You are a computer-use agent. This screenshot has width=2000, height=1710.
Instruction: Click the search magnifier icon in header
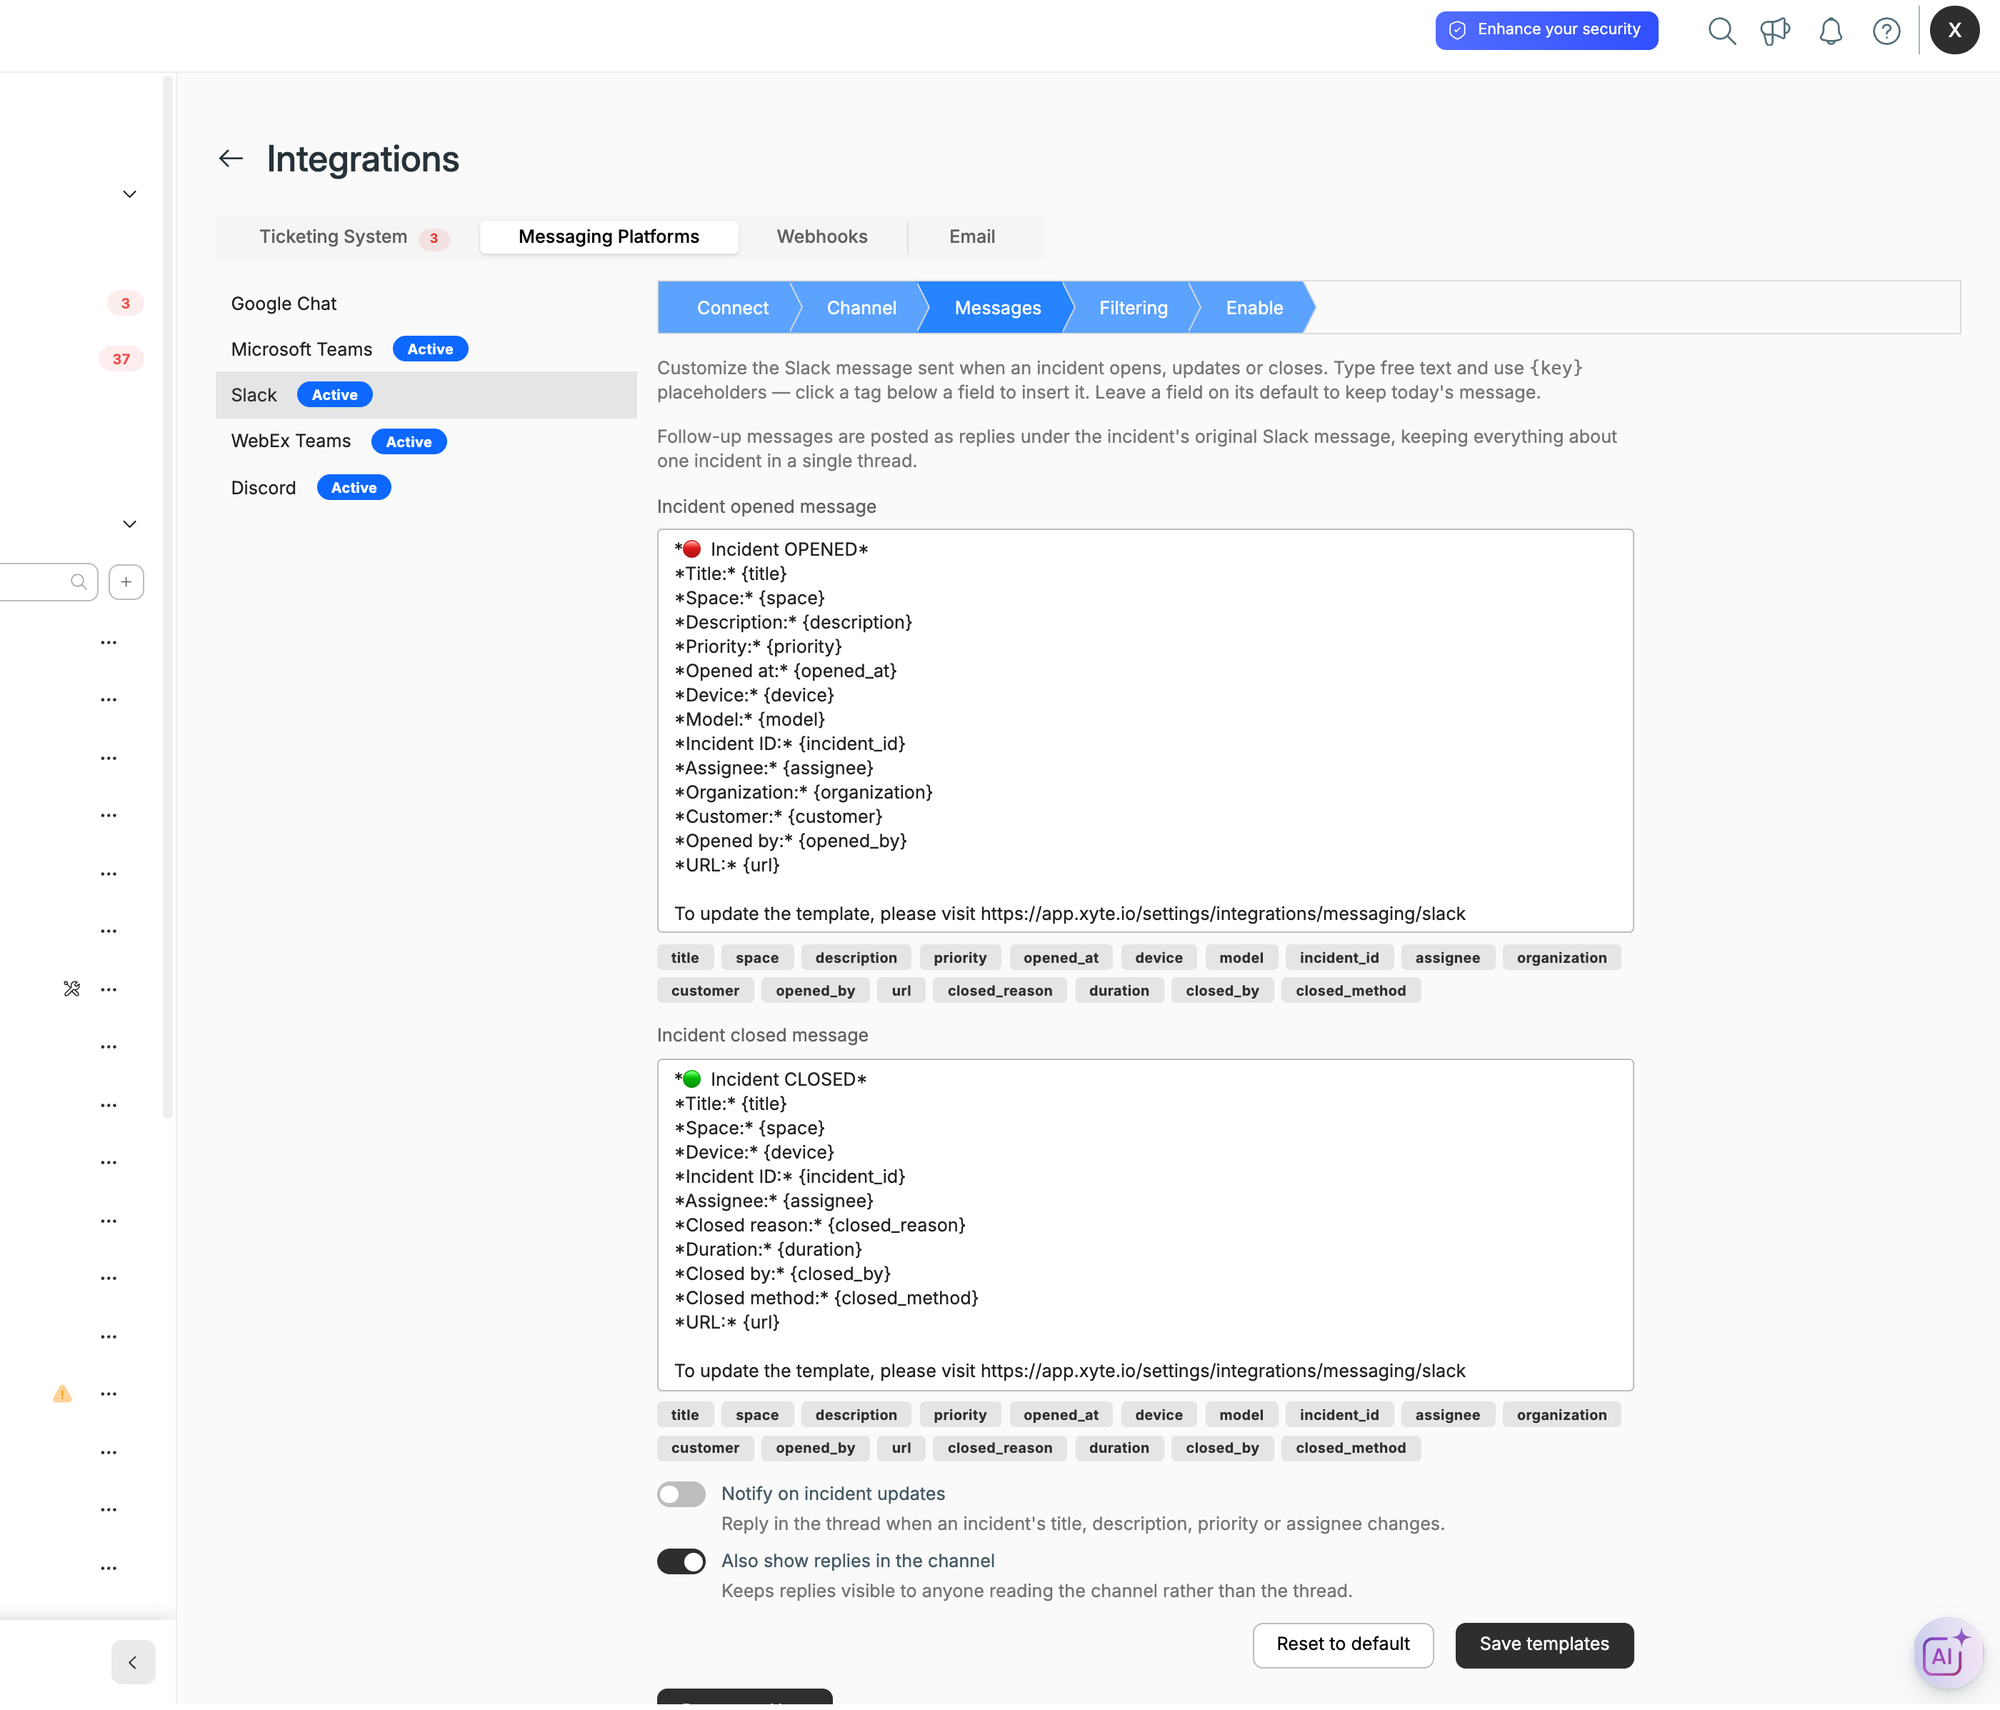(x=1721, y=31)
